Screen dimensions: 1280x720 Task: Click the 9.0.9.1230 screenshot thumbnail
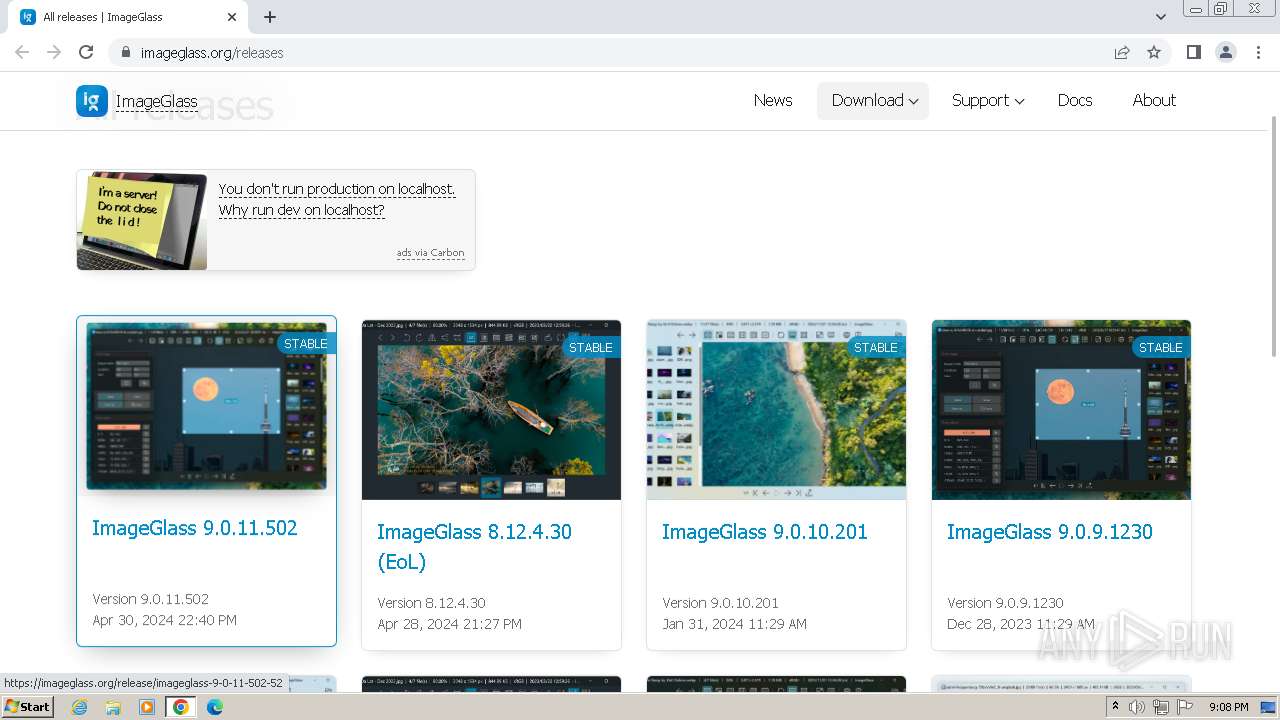click(x=1061, y=410)
